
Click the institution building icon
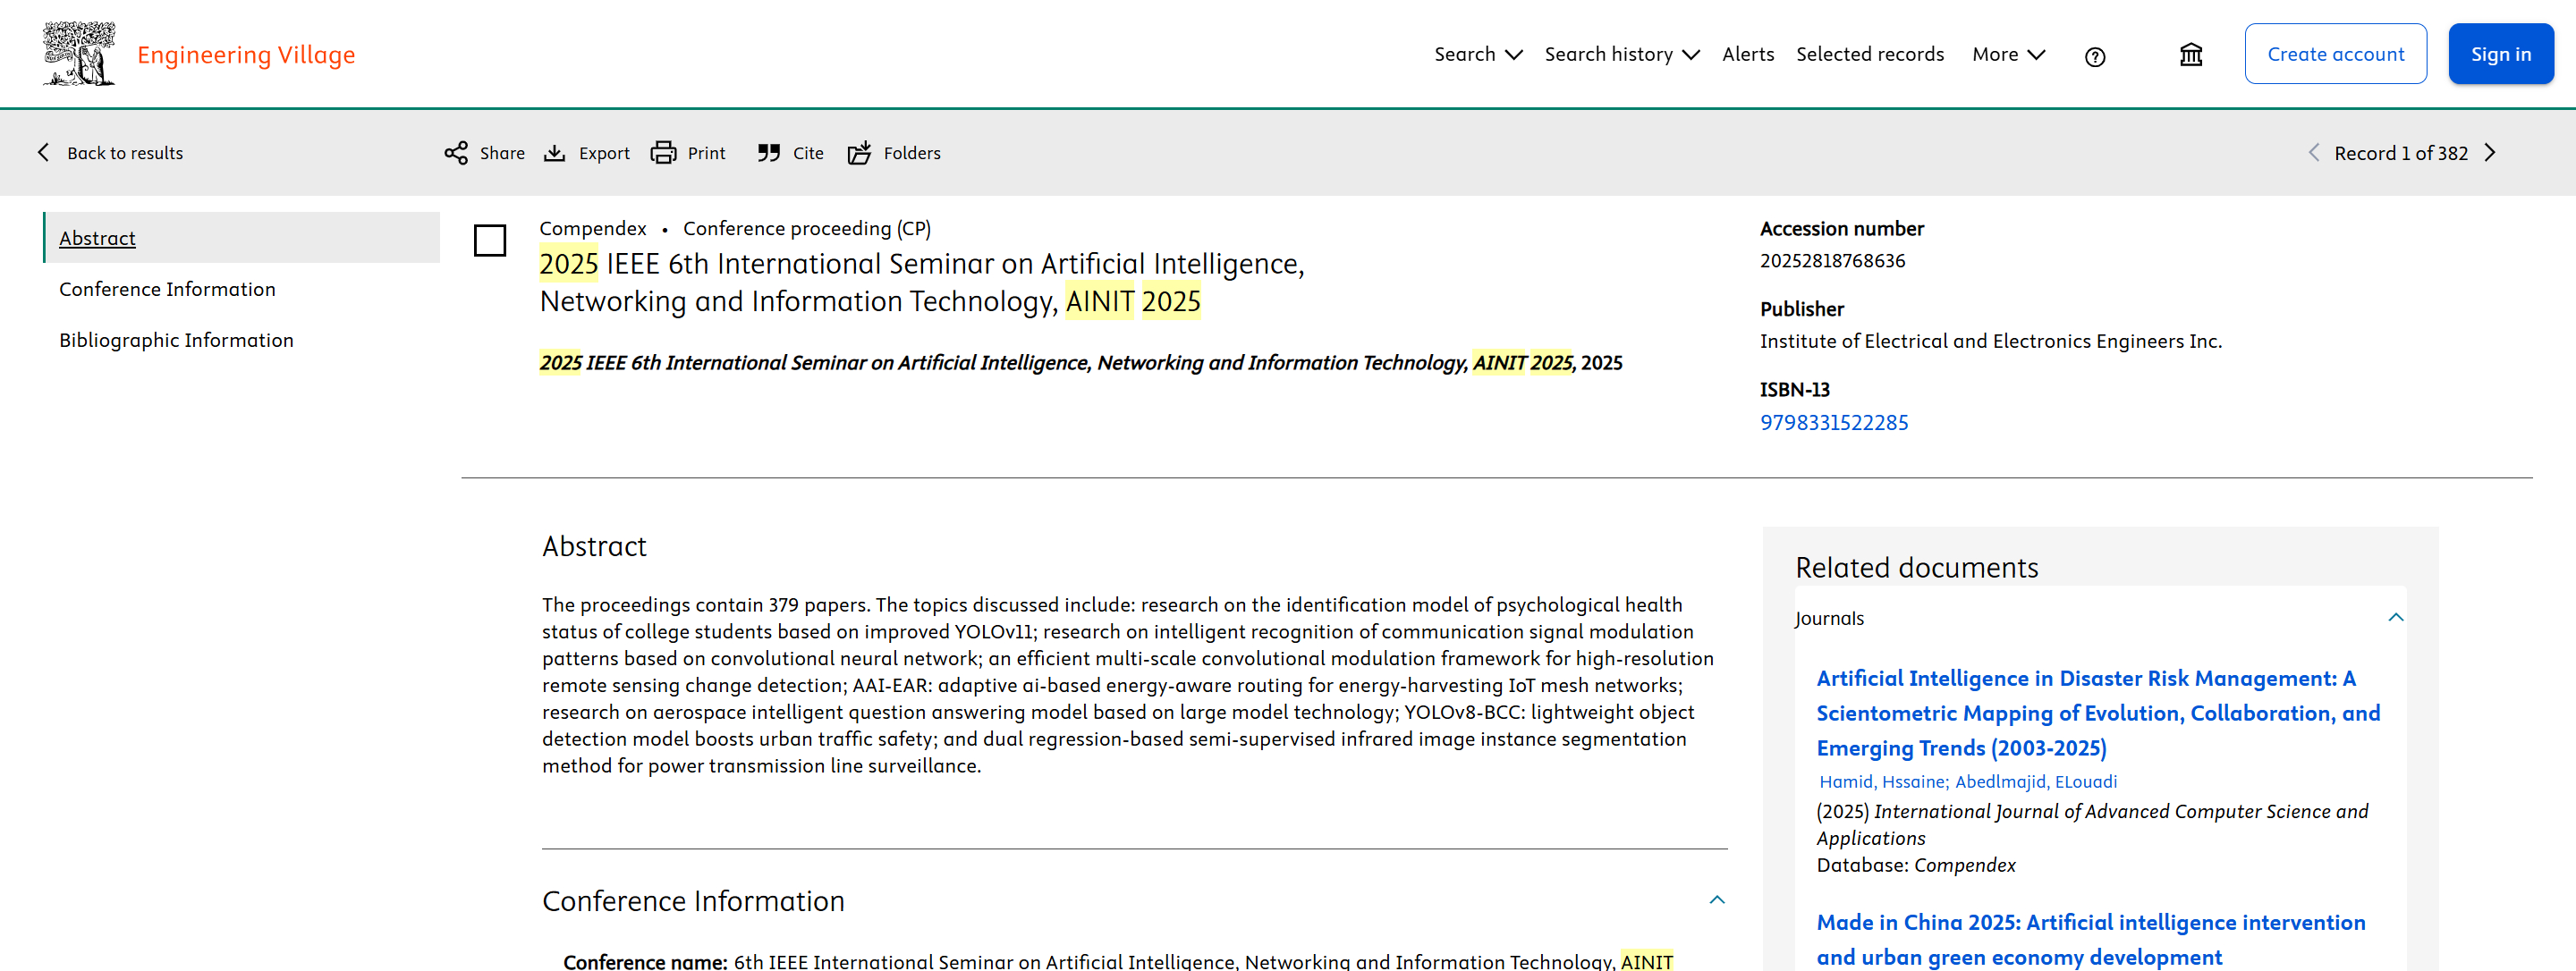pyautogui.click(x=2190, y=55)
